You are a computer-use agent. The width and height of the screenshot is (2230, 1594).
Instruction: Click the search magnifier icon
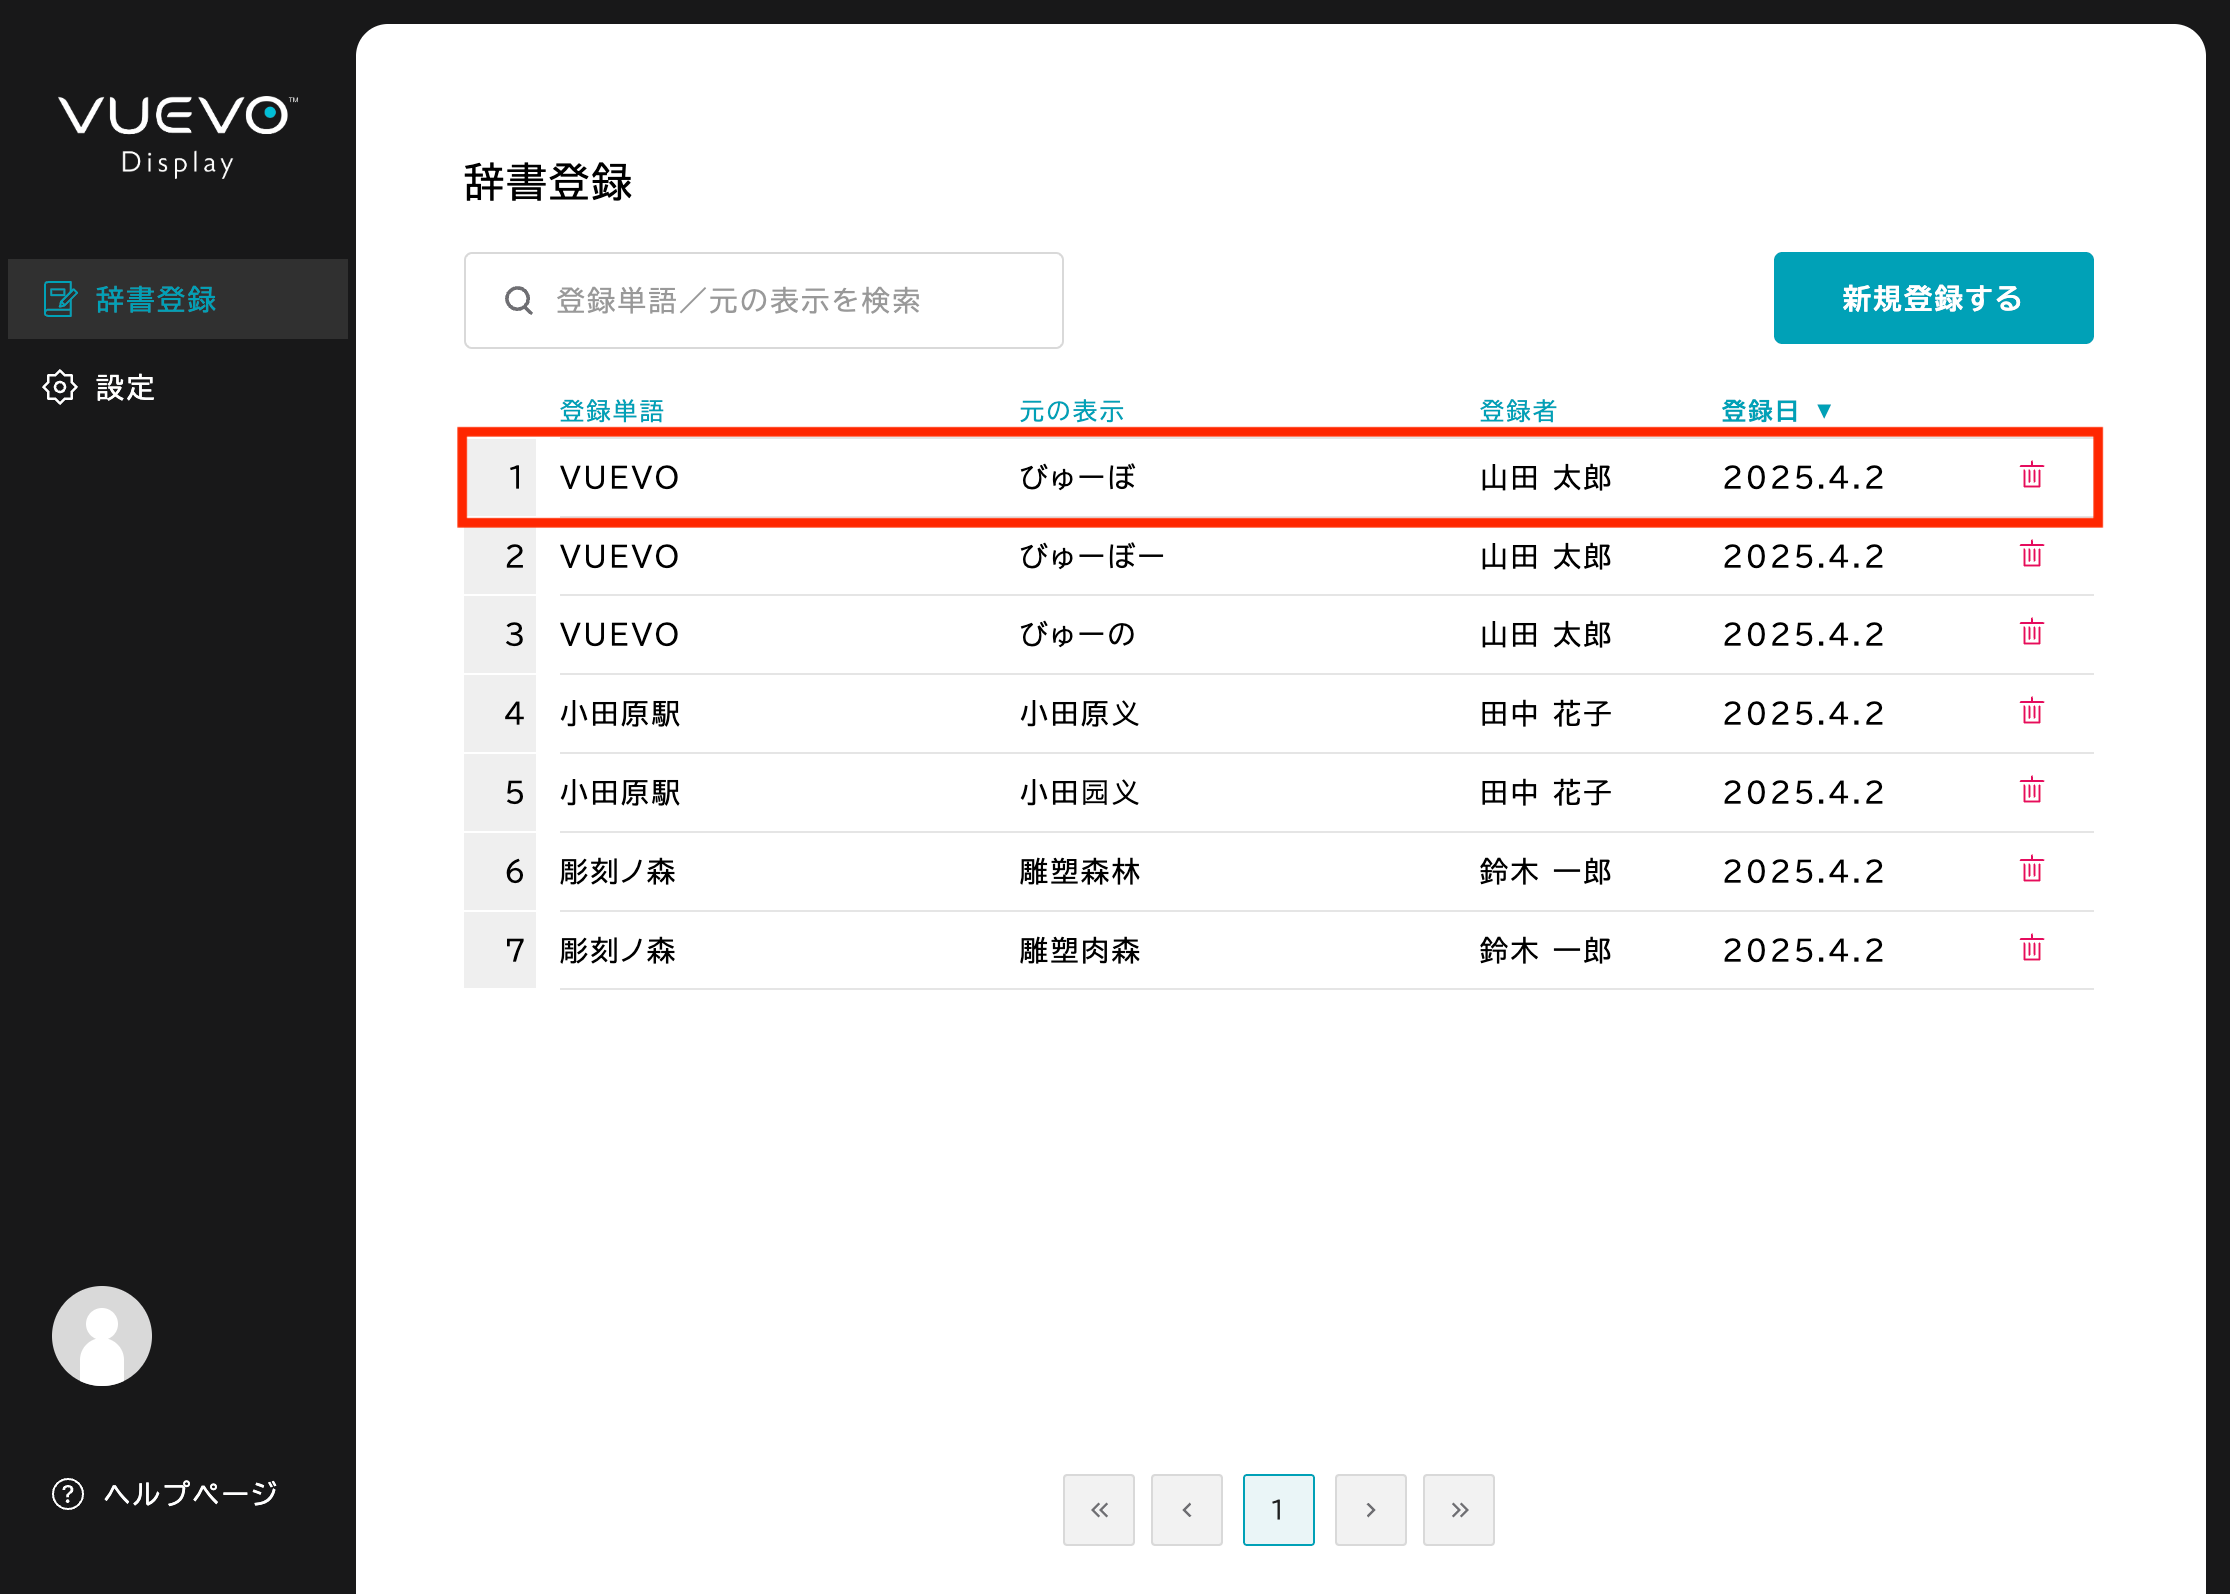(x=518, y=300)
